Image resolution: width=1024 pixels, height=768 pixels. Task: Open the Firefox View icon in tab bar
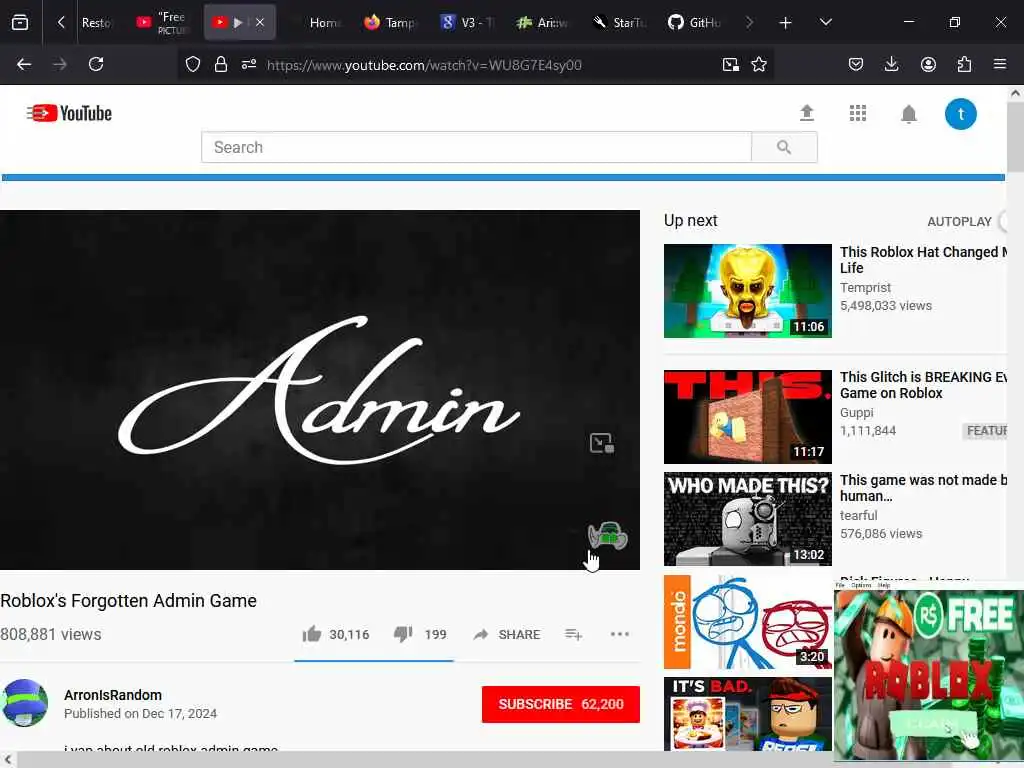coord(20,23)
